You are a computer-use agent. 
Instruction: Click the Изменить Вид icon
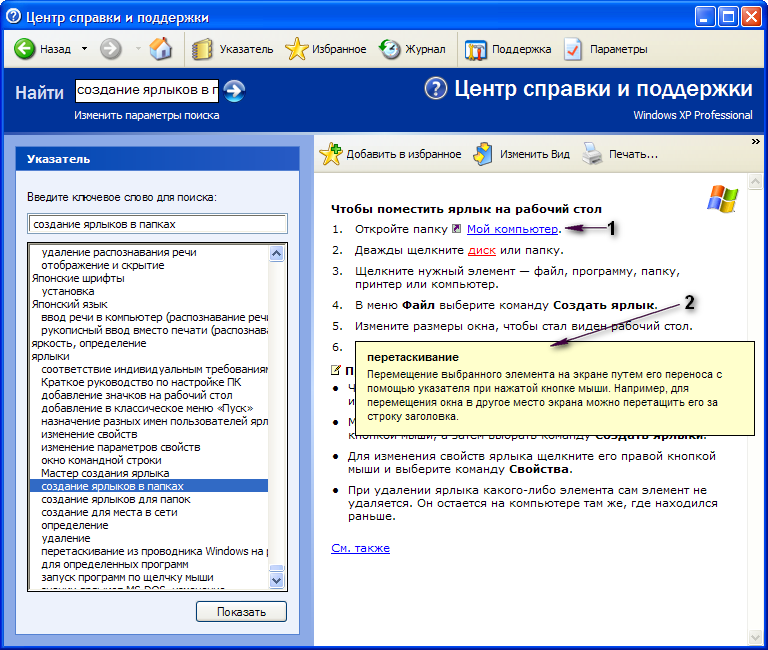click(x=483, y=154)
